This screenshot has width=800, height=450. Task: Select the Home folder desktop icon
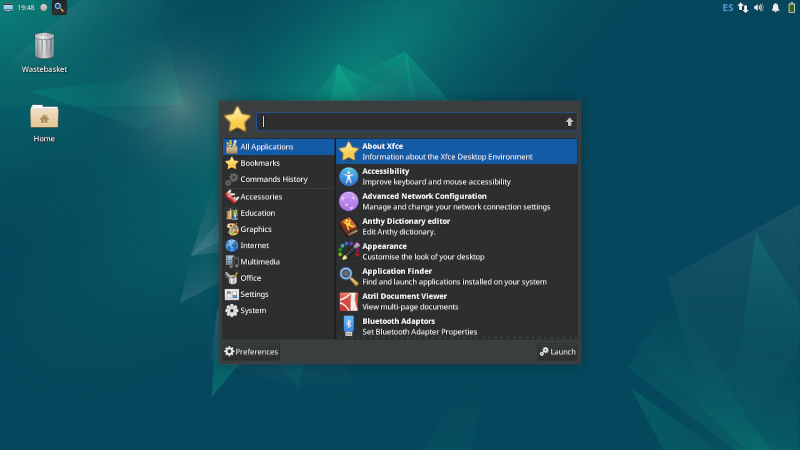[44, 117]
